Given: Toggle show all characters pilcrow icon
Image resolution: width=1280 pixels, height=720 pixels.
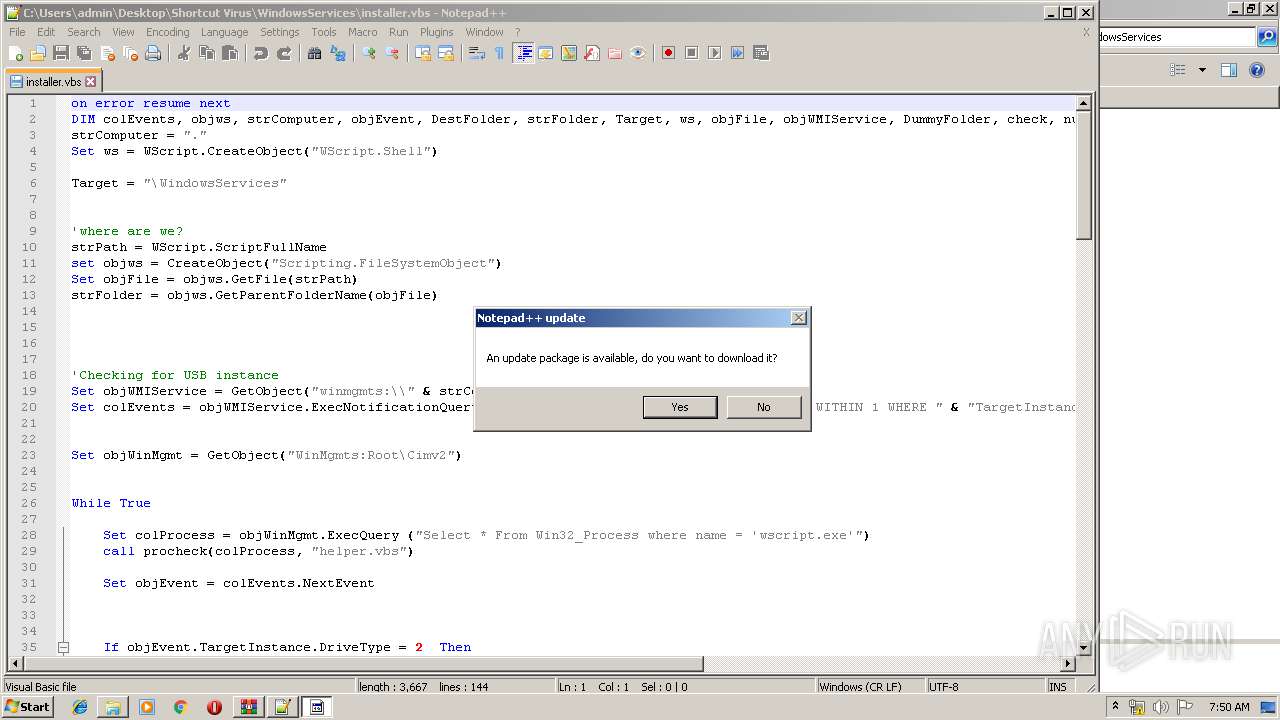Looking at the screenshot, I should (499, 53).
